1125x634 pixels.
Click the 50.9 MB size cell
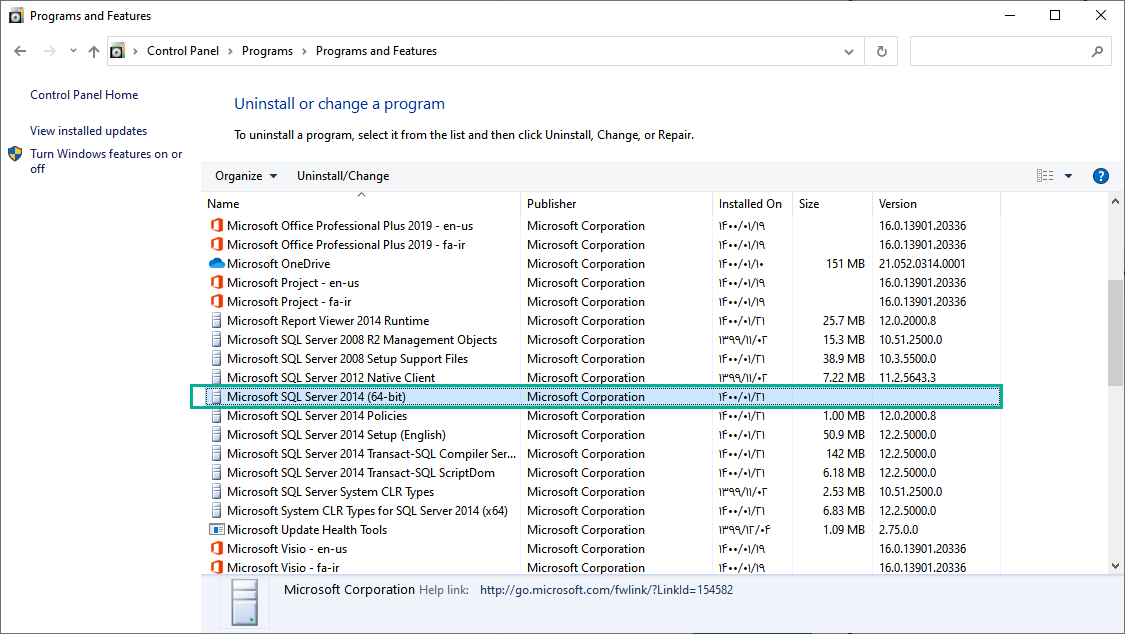[x=844, y=435]
